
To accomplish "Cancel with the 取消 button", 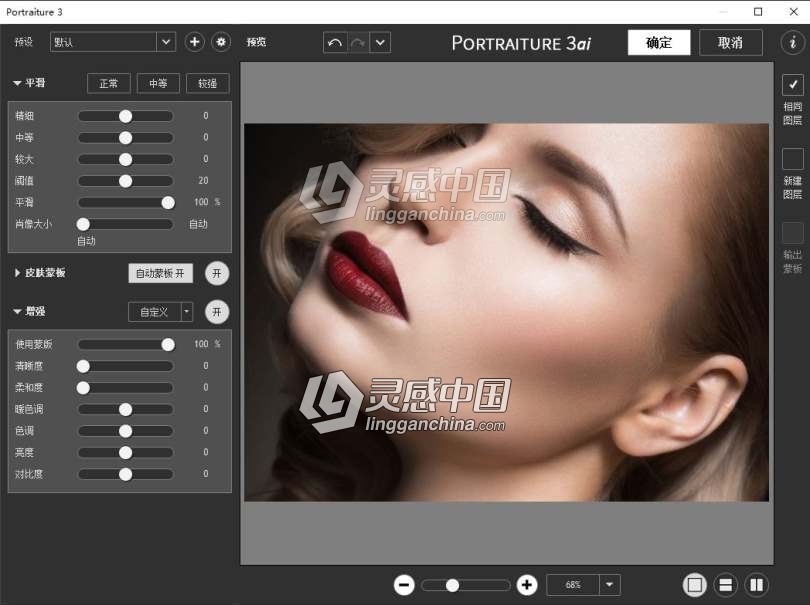I will (730, 42).
